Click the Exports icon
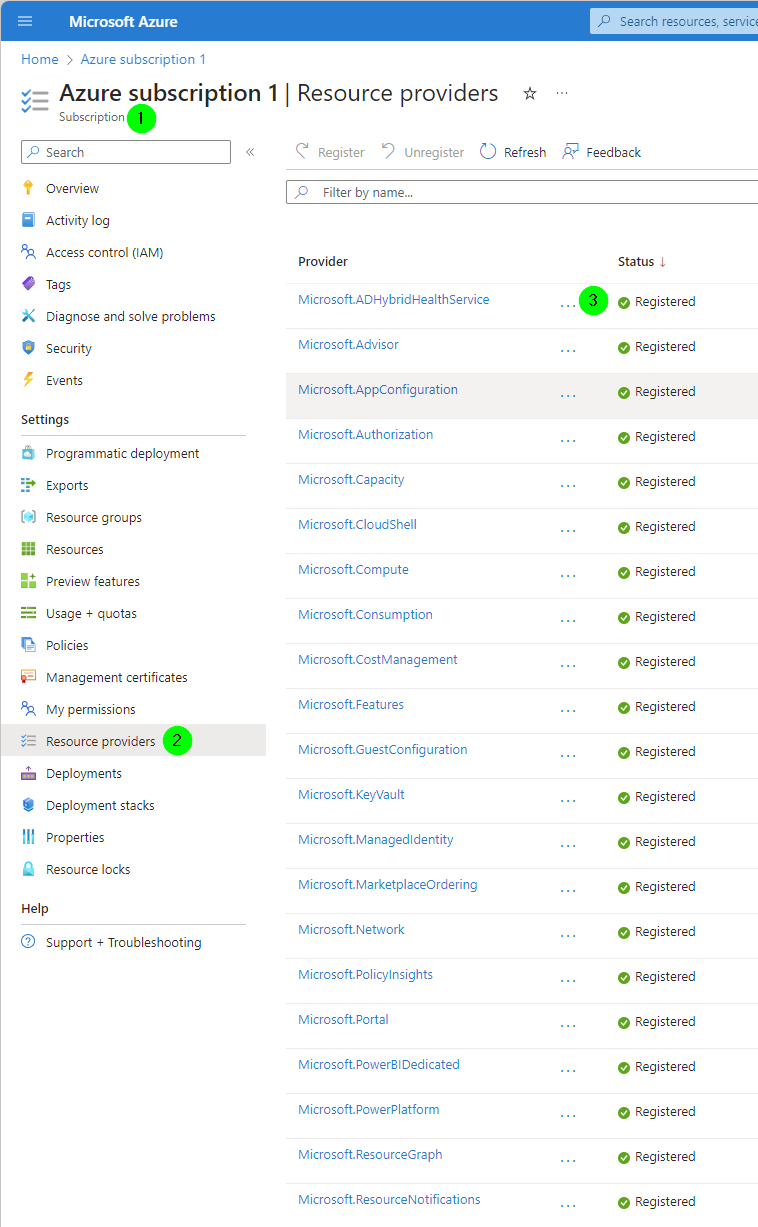This screenshot has height=1227, width=758. 28,485
